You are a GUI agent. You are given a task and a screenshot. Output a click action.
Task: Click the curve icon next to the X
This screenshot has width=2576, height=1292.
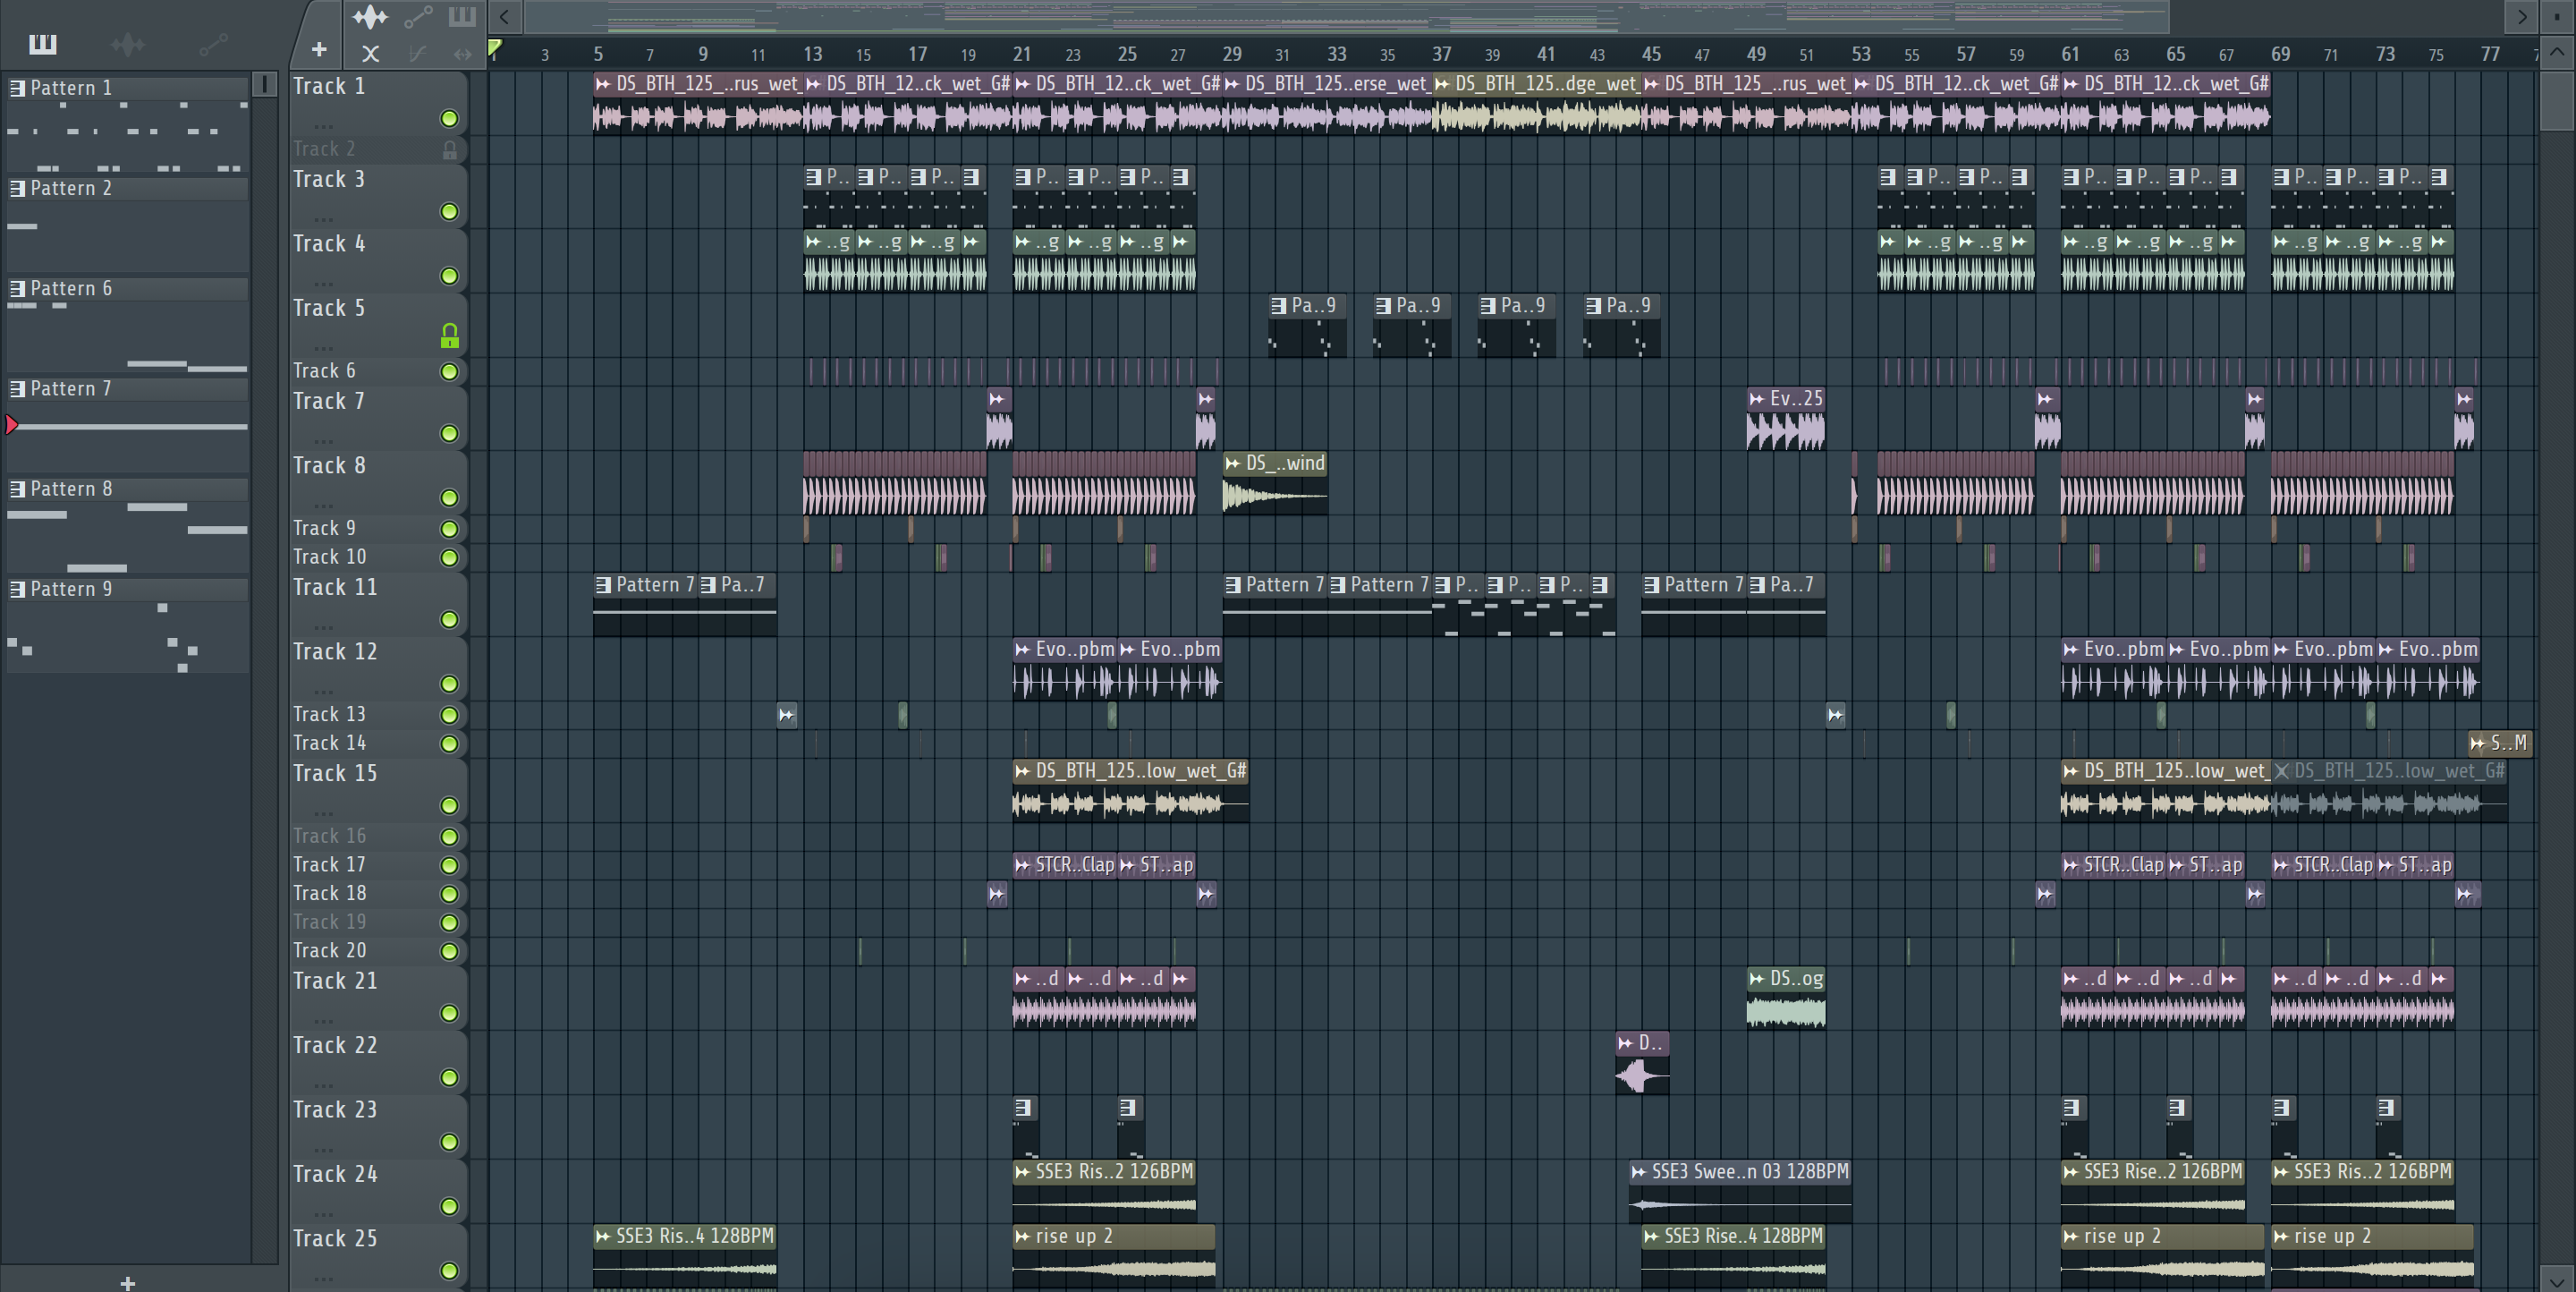tap(417, 54)
